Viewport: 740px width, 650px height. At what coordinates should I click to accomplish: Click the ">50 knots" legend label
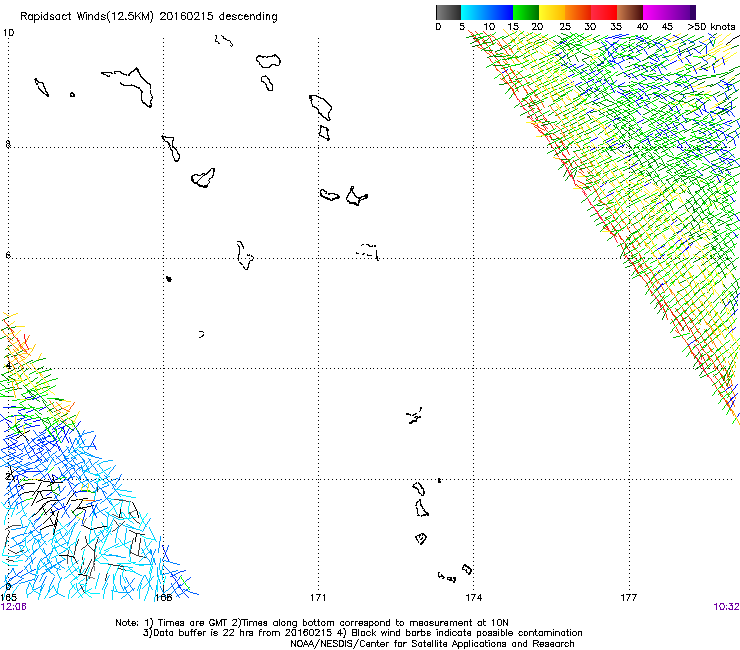711,27
